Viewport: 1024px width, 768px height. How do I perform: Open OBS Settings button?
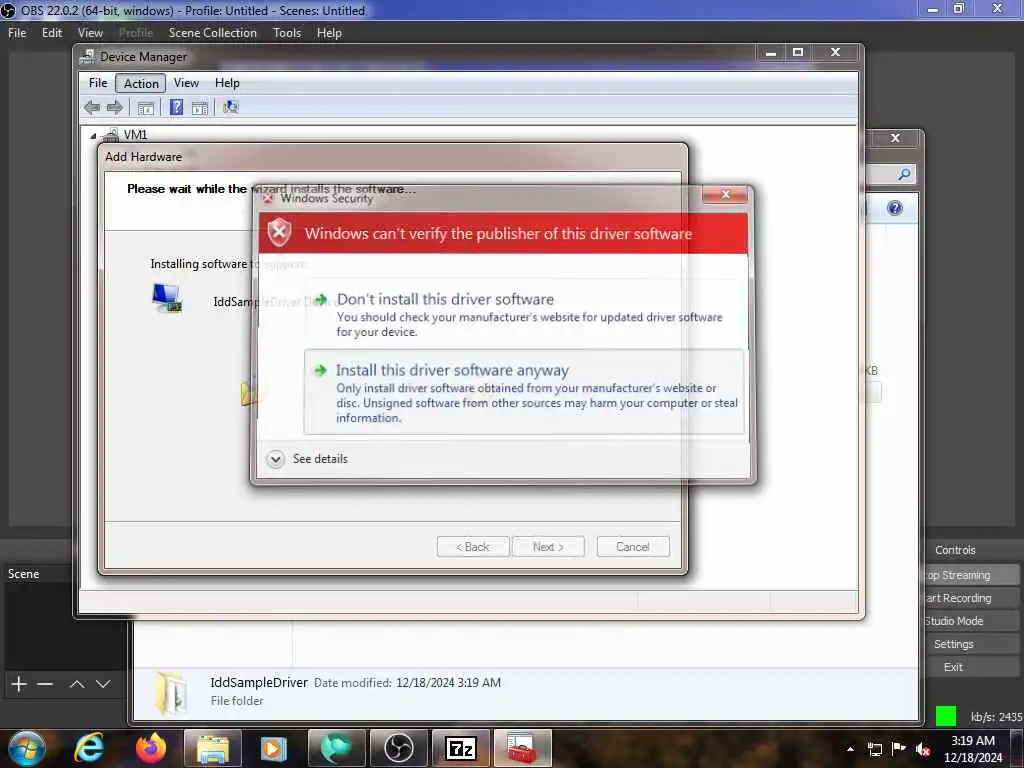coord(972,644)
